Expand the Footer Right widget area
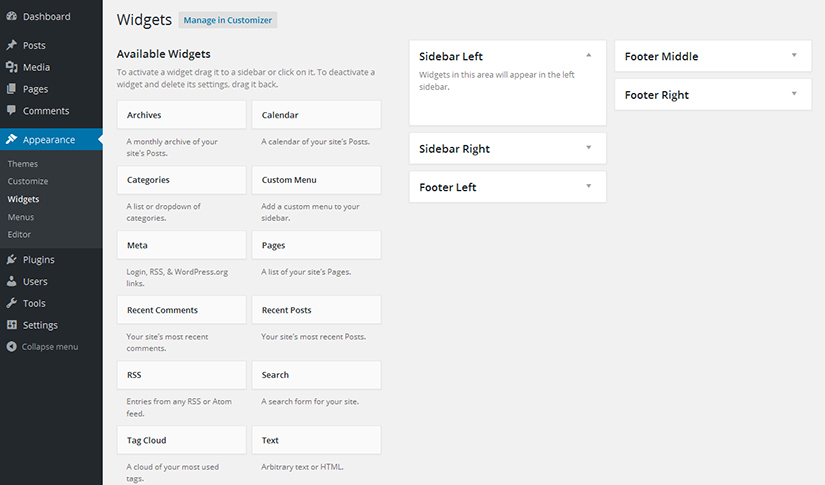The image size is (825, 485). point(794,94)
